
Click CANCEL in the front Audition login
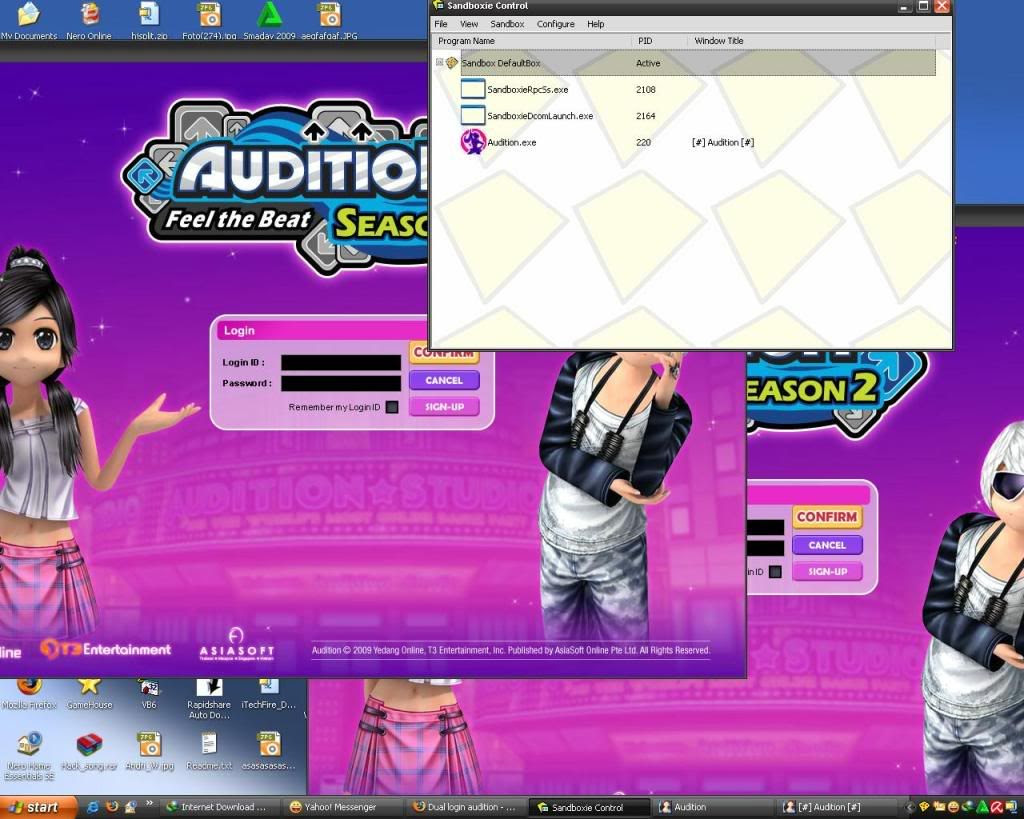tap(444, 380)
